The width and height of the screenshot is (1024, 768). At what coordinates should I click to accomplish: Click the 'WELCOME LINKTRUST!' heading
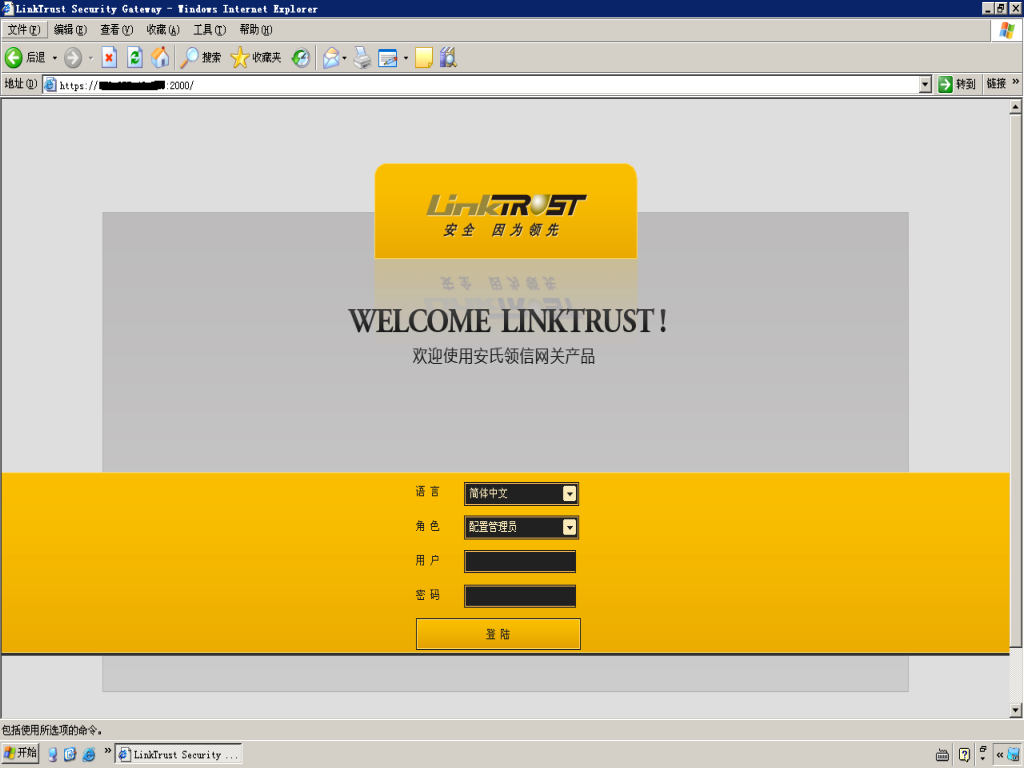(x=507, y=321)
